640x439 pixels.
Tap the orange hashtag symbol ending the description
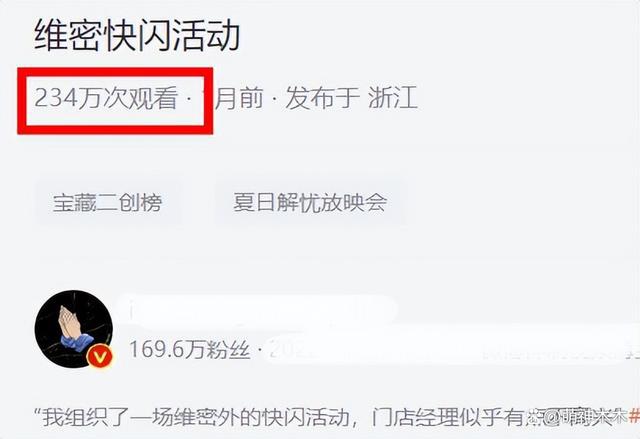[x=634, y=417]
